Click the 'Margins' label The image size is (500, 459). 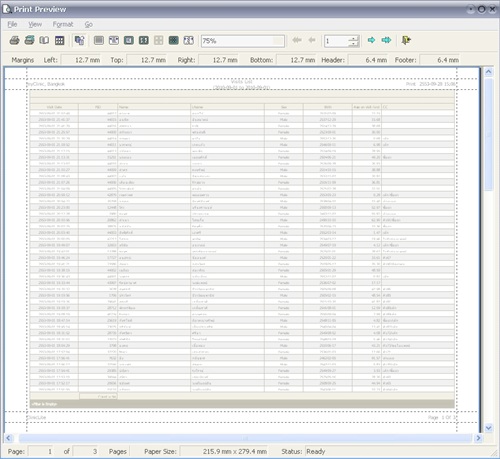tap(23, 60)
